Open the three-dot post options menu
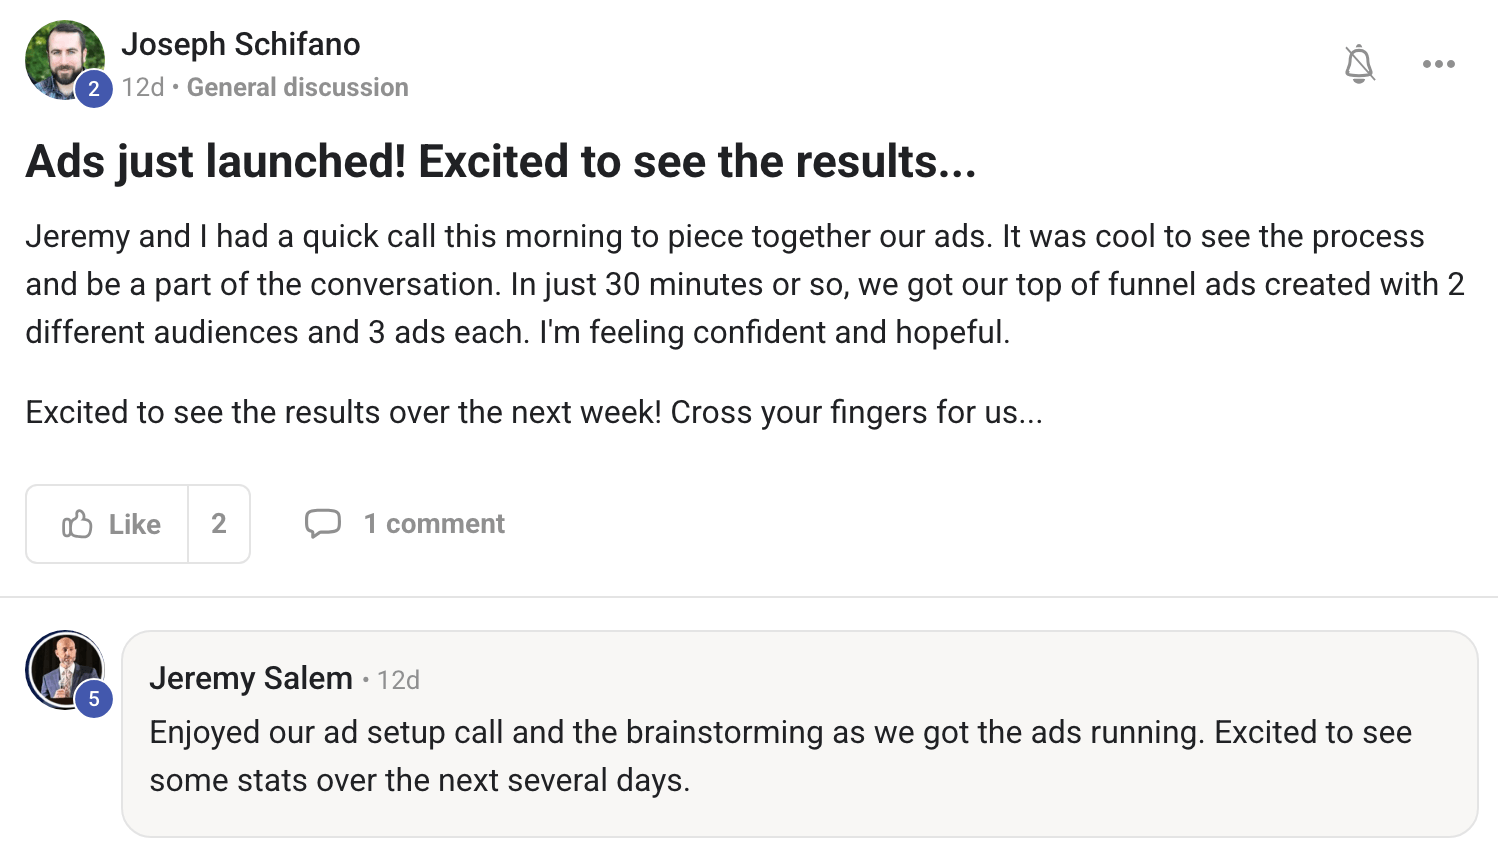Image resolution: width=1498 pixels, height=854 pixels. 1438,64
